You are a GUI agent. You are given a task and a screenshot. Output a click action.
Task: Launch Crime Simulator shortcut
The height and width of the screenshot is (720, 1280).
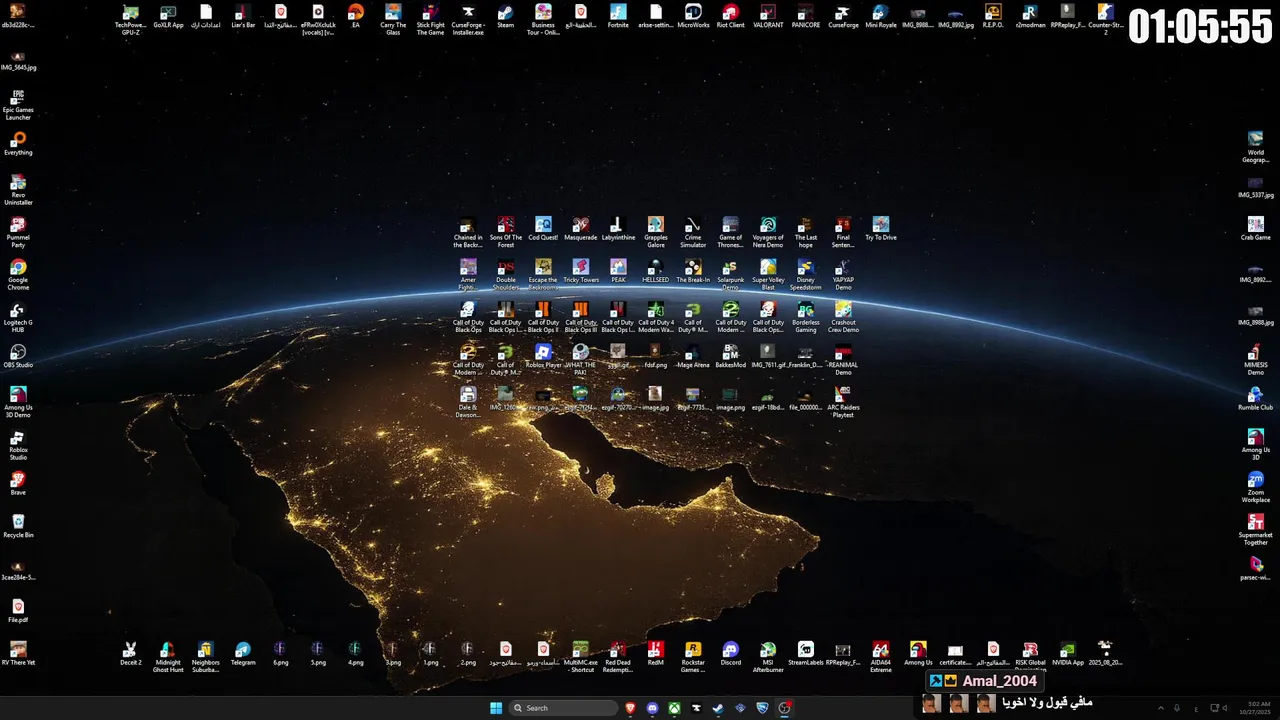(x=693, y=231)
